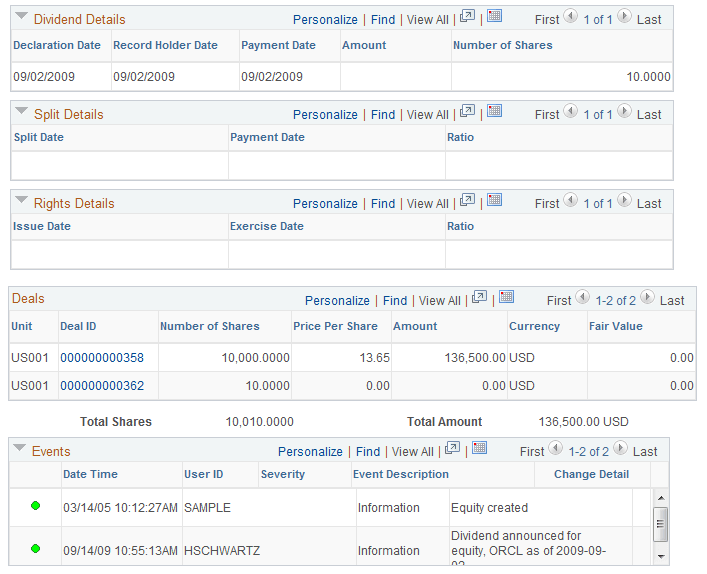
Task: Click green status dot for HSCHWARTZ event
Action: point(35,548)
